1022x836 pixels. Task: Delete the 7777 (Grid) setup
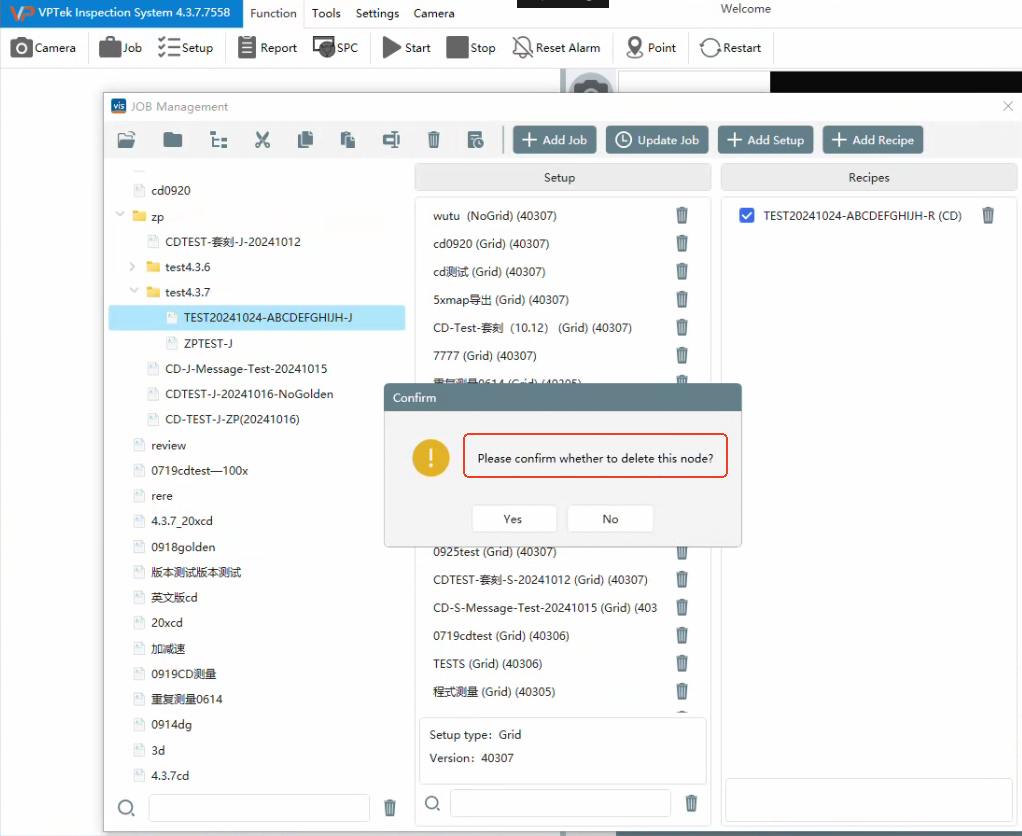(682, 355)
